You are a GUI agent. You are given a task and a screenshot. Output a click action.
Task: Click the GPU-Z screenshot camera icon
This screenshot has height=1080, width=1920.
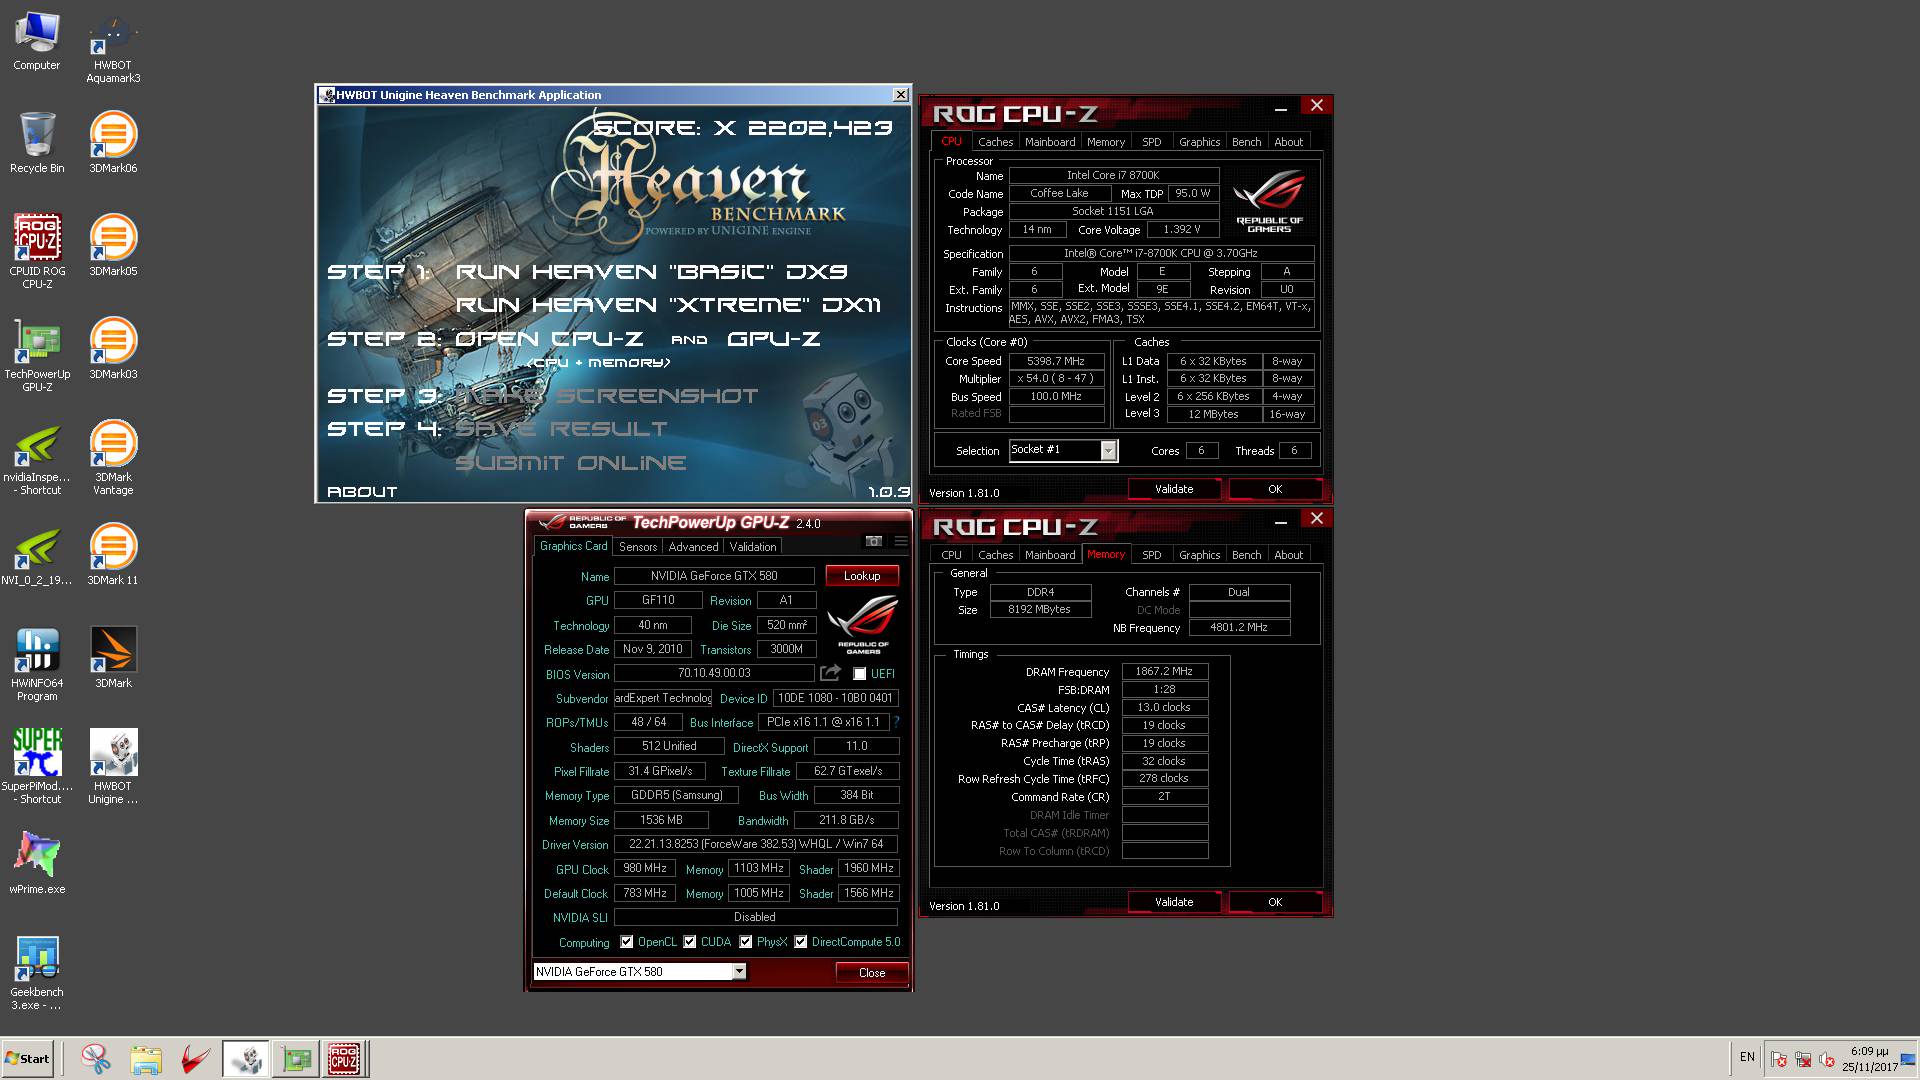tap(873, 541)
